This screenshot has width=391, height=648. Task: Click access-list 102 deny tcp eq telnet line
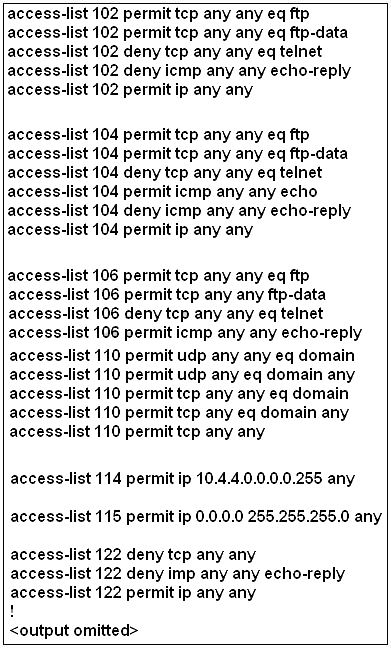point(165,52)
